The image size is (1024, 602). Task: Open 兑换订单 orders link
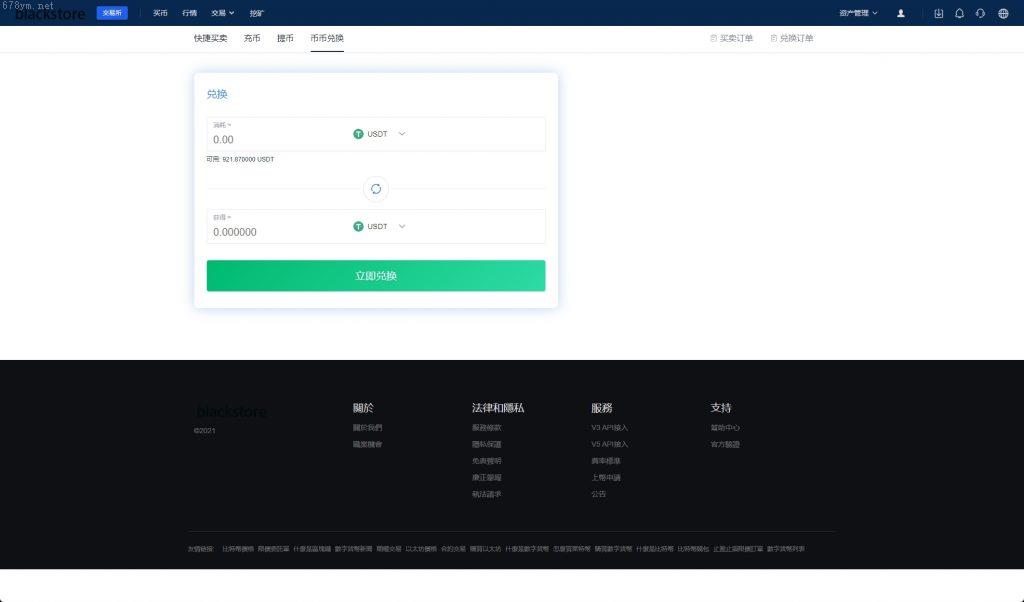click(792, 39)
